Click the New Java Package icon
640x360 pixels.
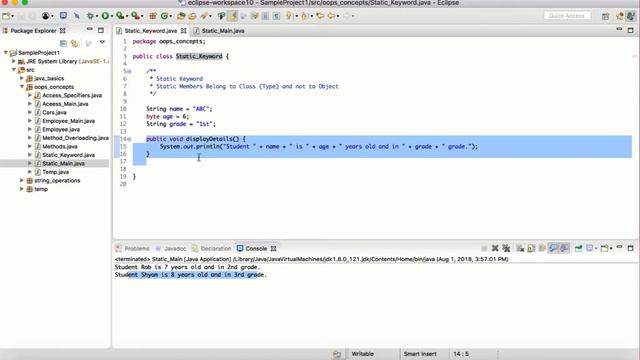coord(153,16)
